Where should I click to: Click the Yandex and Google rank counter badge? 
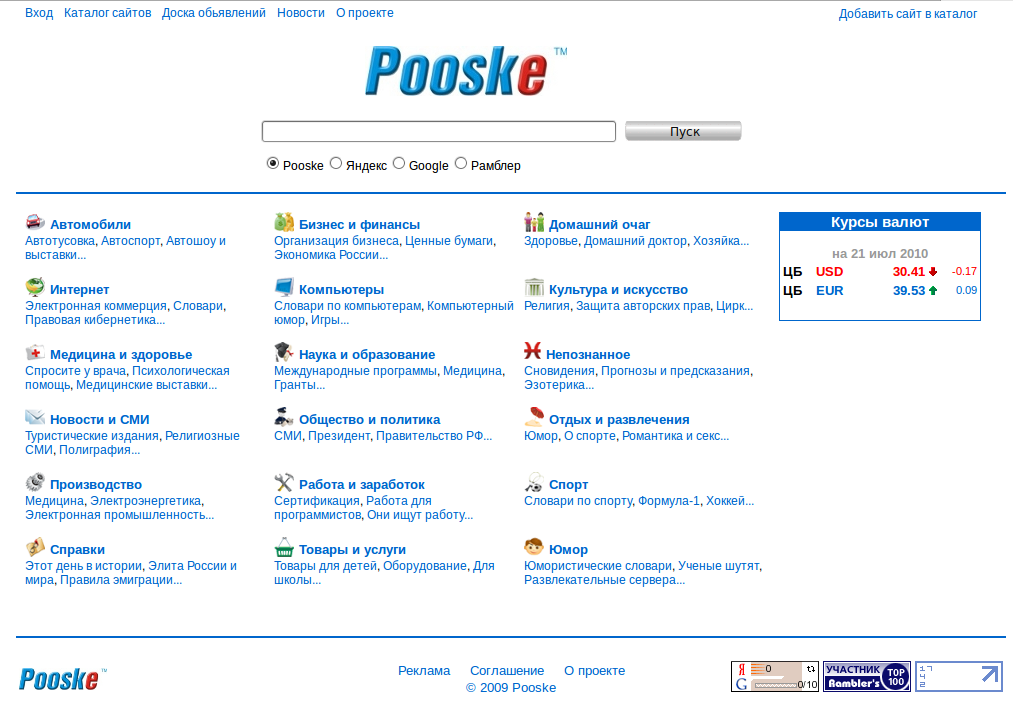[775, 676]
